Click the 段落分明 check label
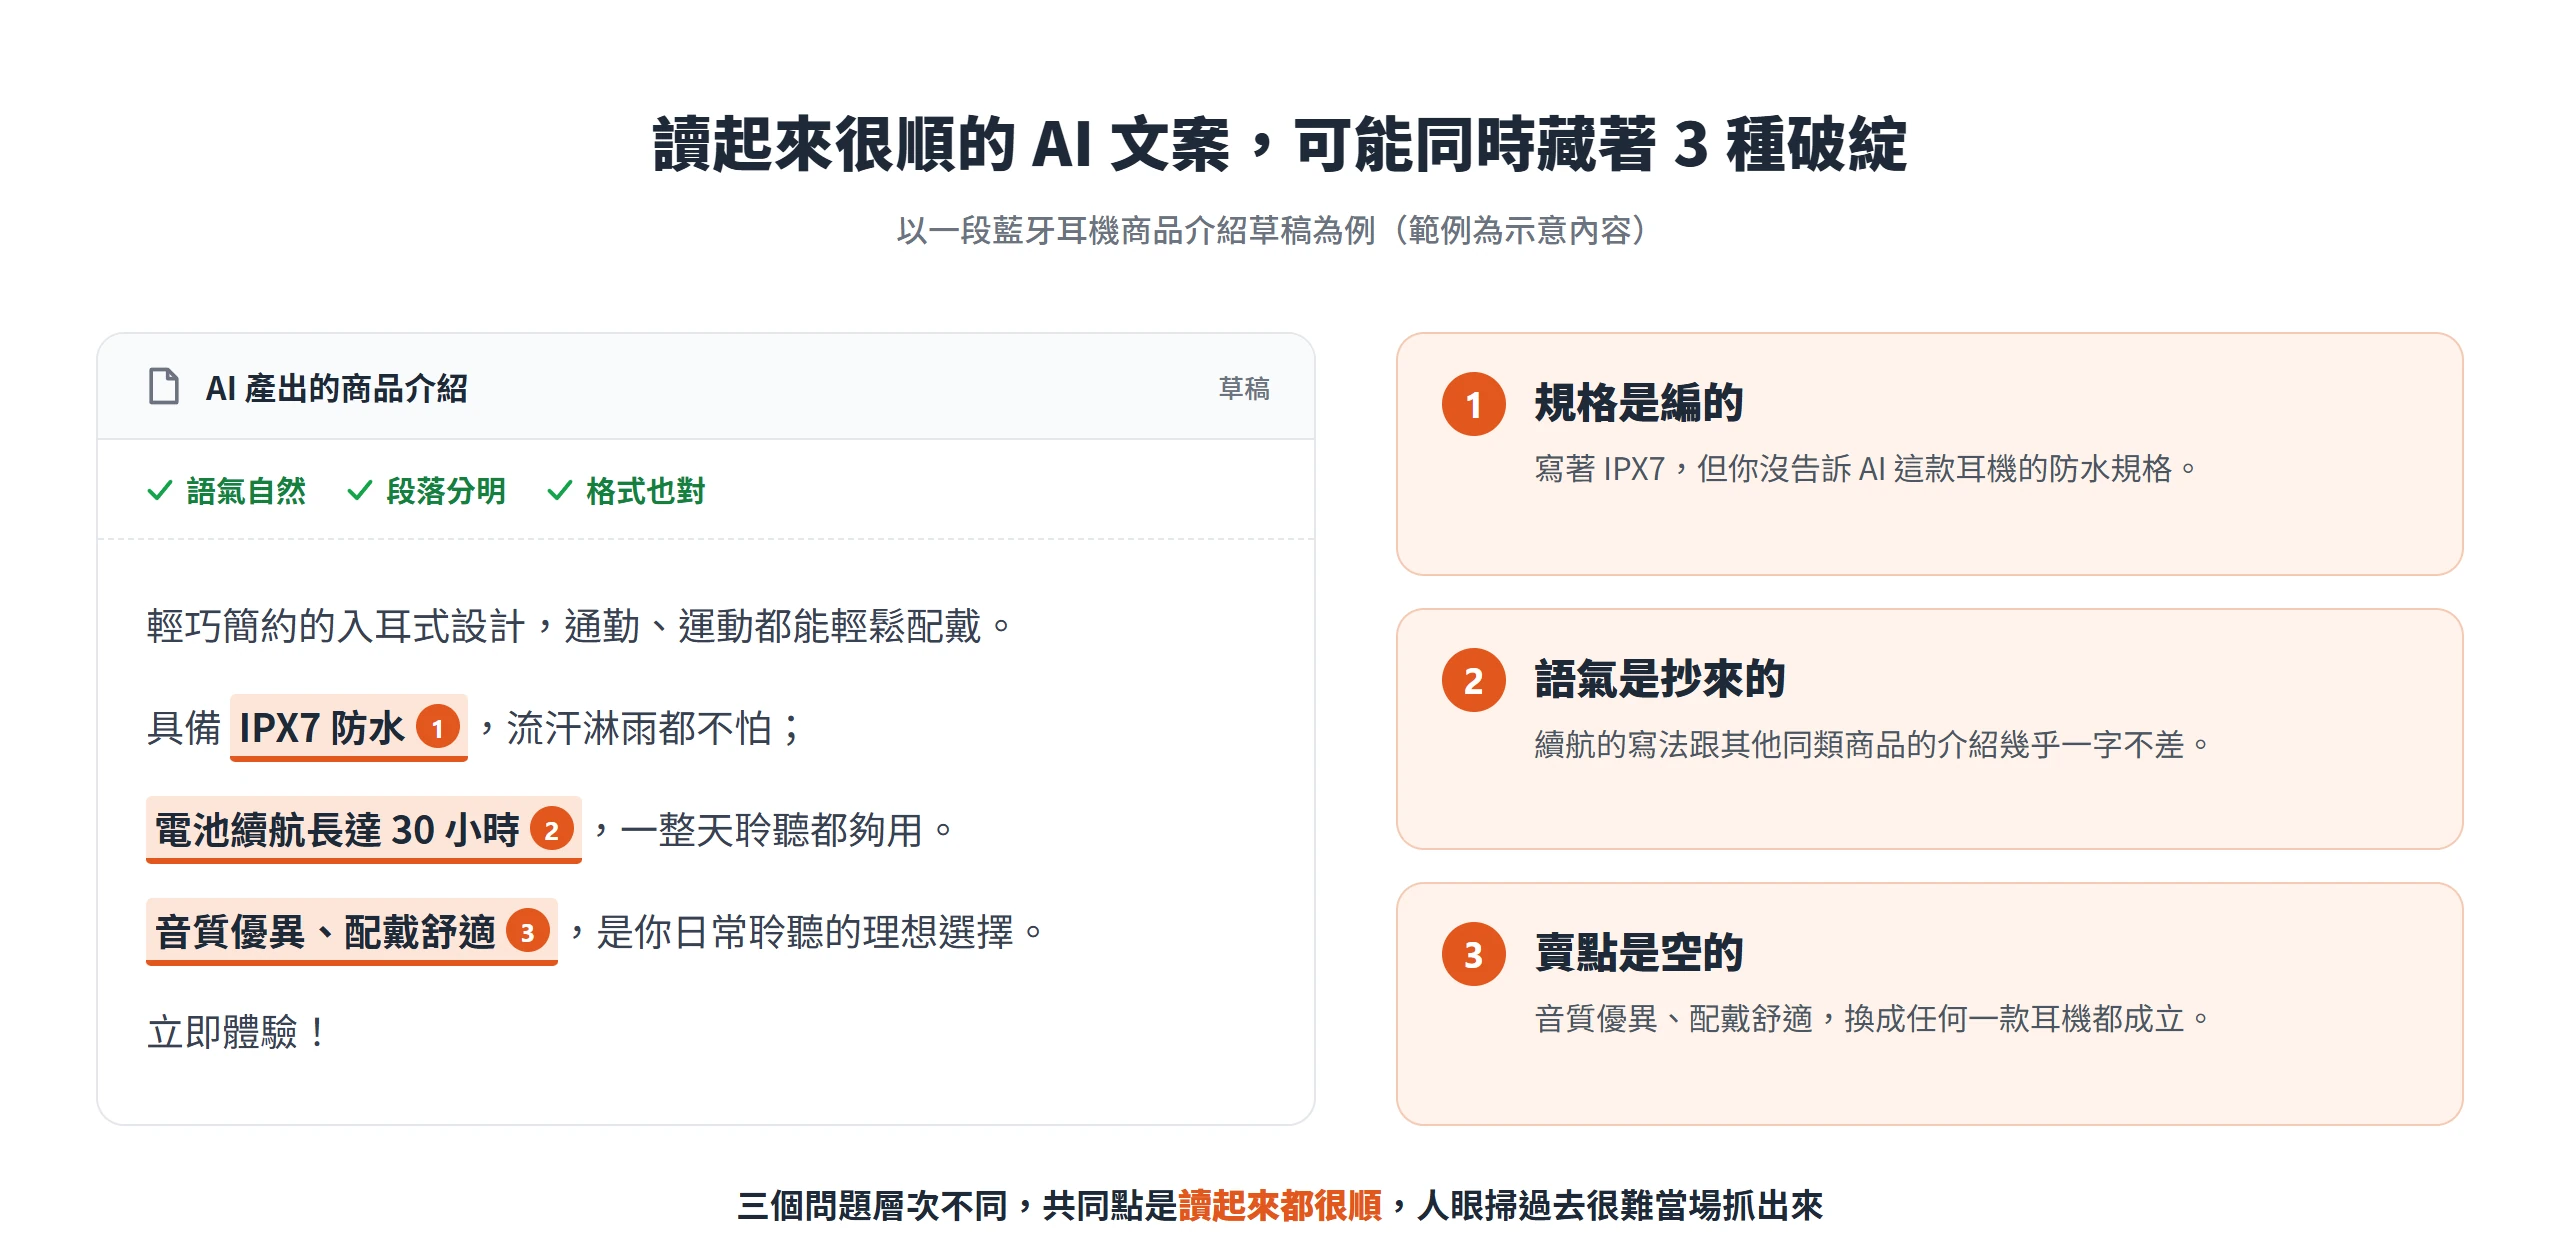 coord(446,491)
